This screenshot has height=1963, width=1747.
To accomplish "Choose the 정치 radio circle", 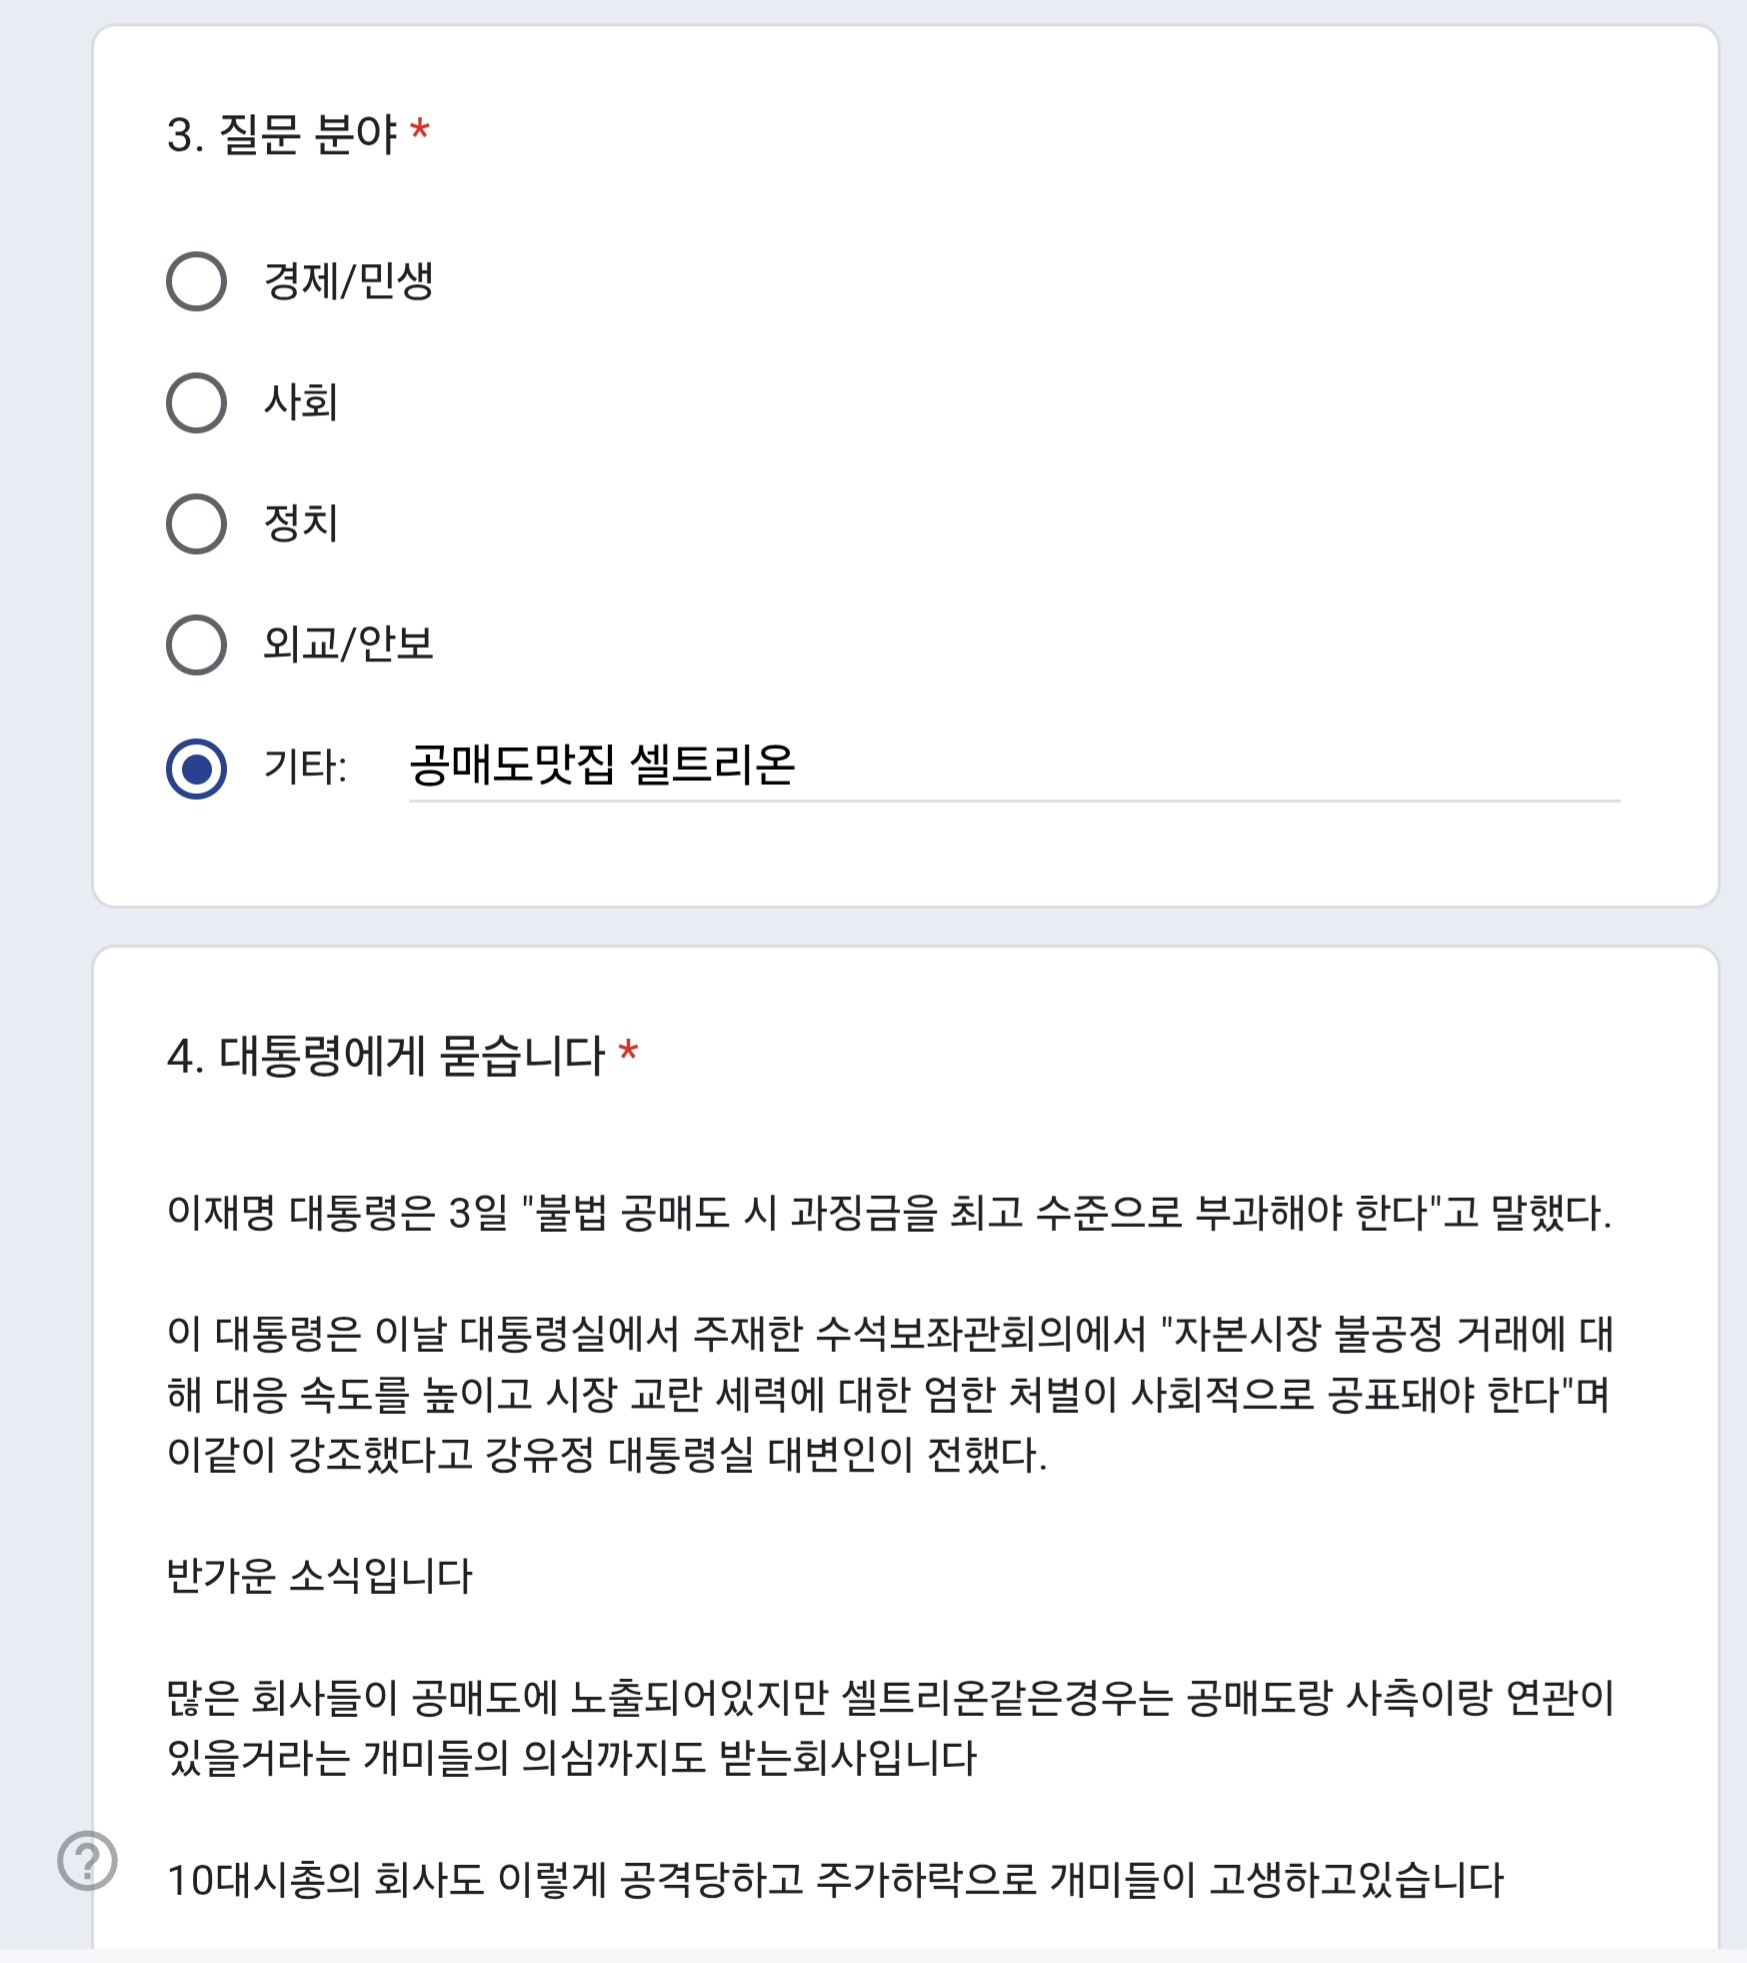I will (x=196, y=524).
